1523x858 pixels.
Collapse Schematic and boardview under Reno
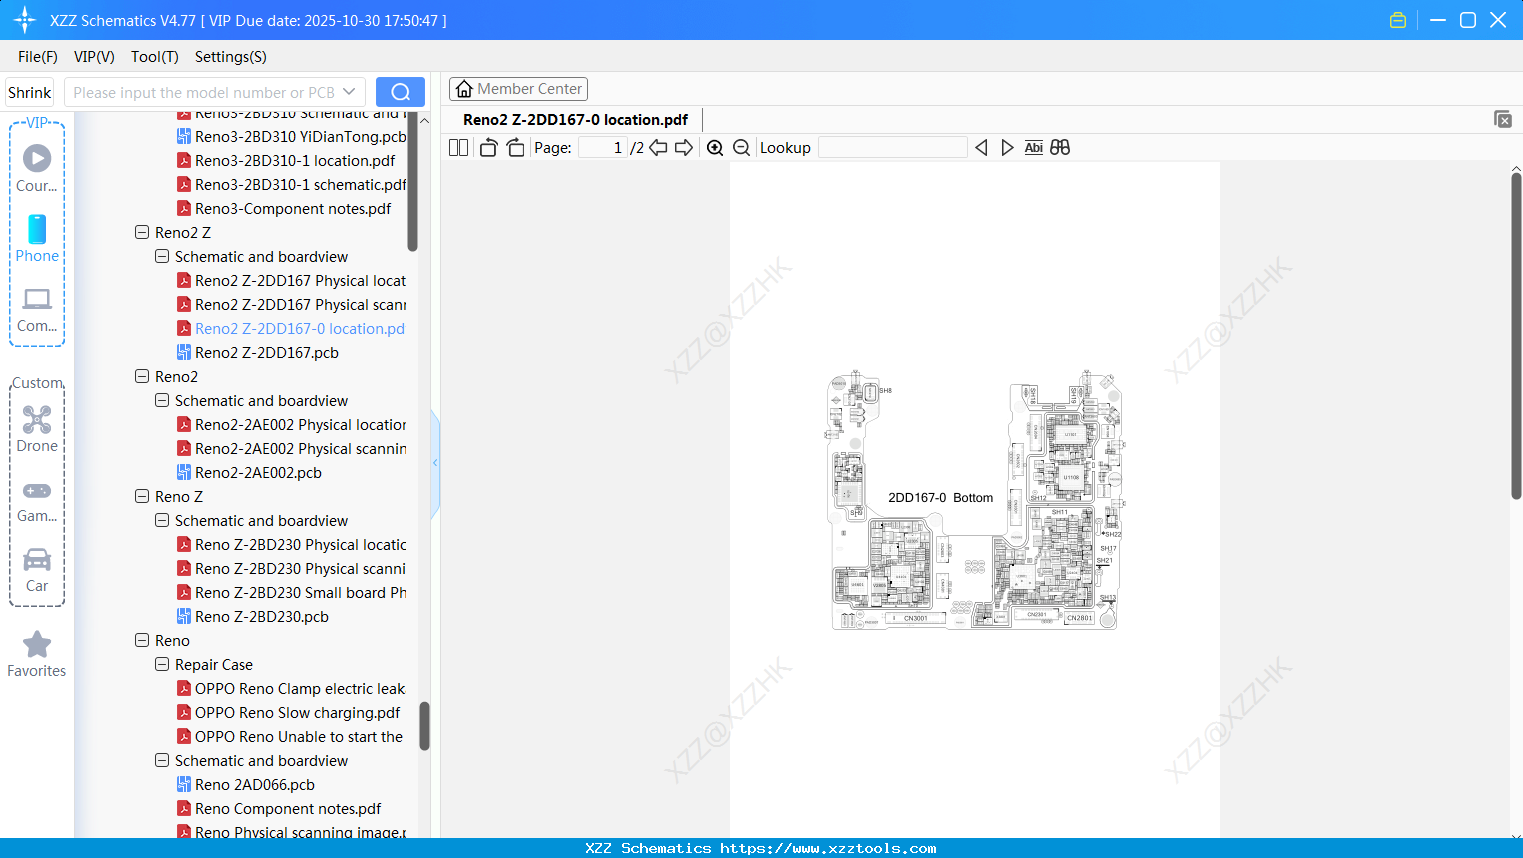coord(162,760)
